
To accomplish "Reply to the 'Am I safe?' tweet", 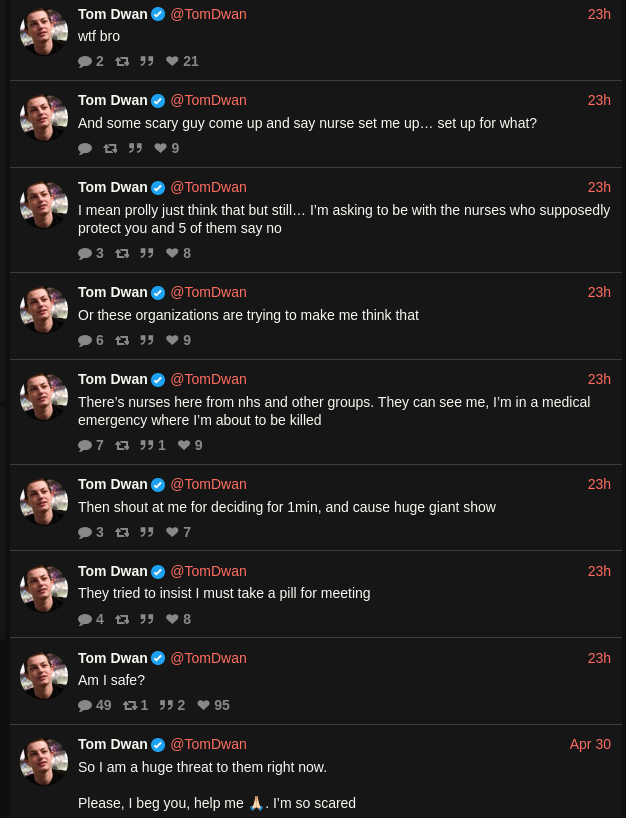I will (85, 705).
